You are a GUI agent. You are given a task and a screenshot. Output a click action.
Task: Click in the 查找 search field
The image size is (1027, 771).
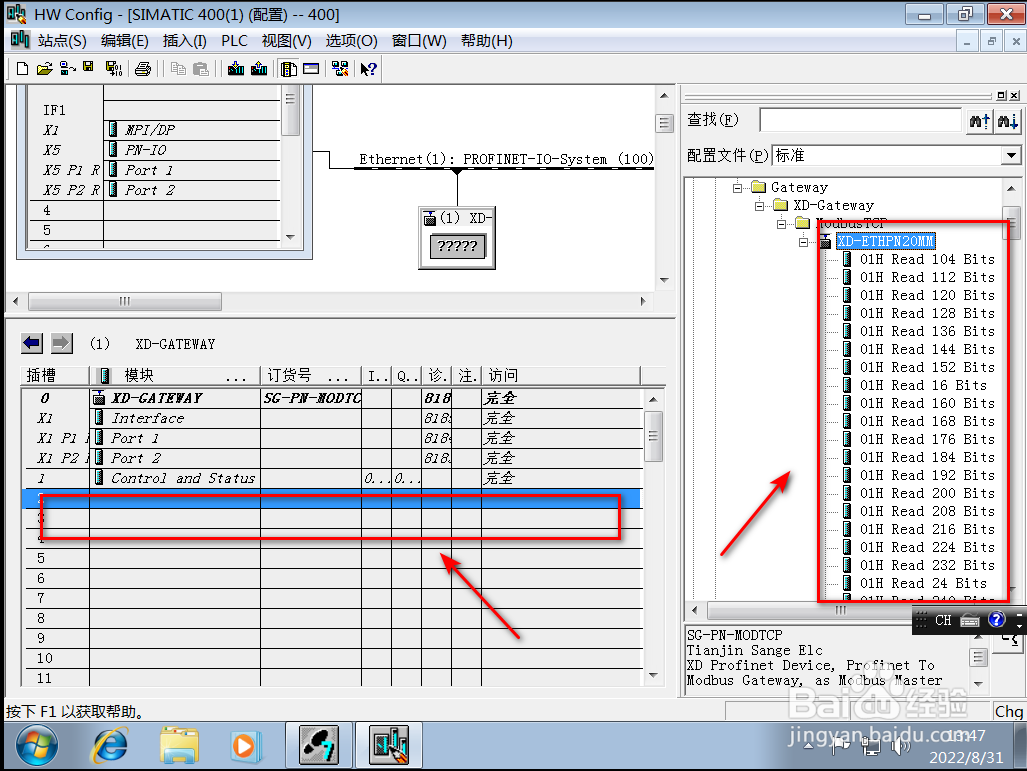click(860, 121)
